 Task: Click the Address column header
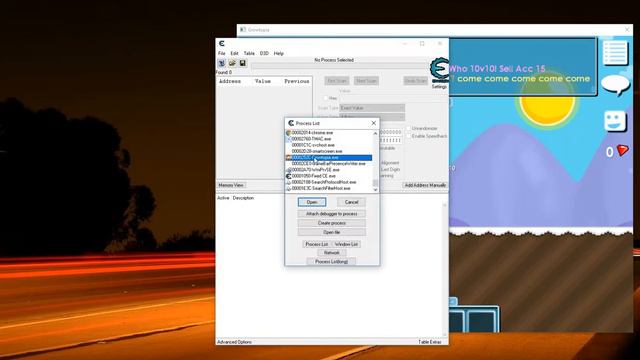(230, 81)
